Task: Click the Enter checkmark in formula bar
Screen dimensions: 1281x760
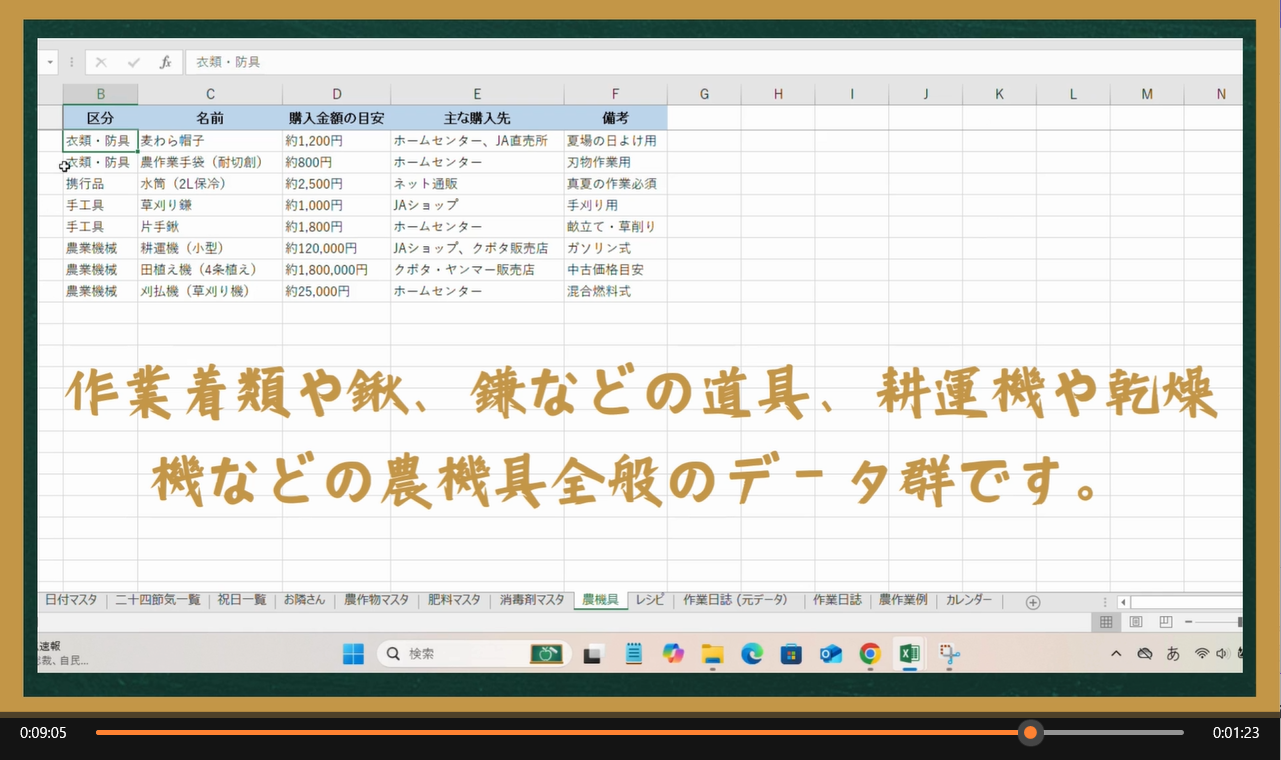Action: tap(133, 62)
